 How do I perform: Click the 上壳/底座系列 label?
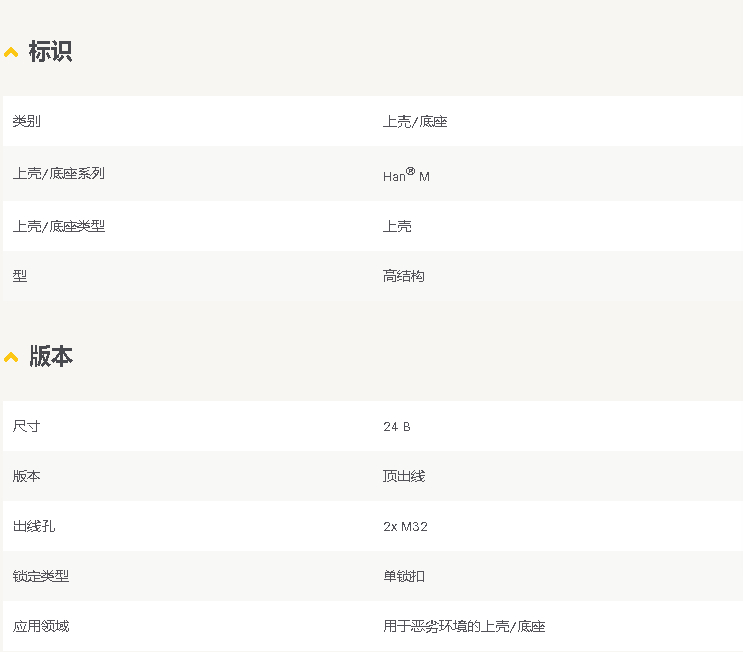(x=59, y=173)
